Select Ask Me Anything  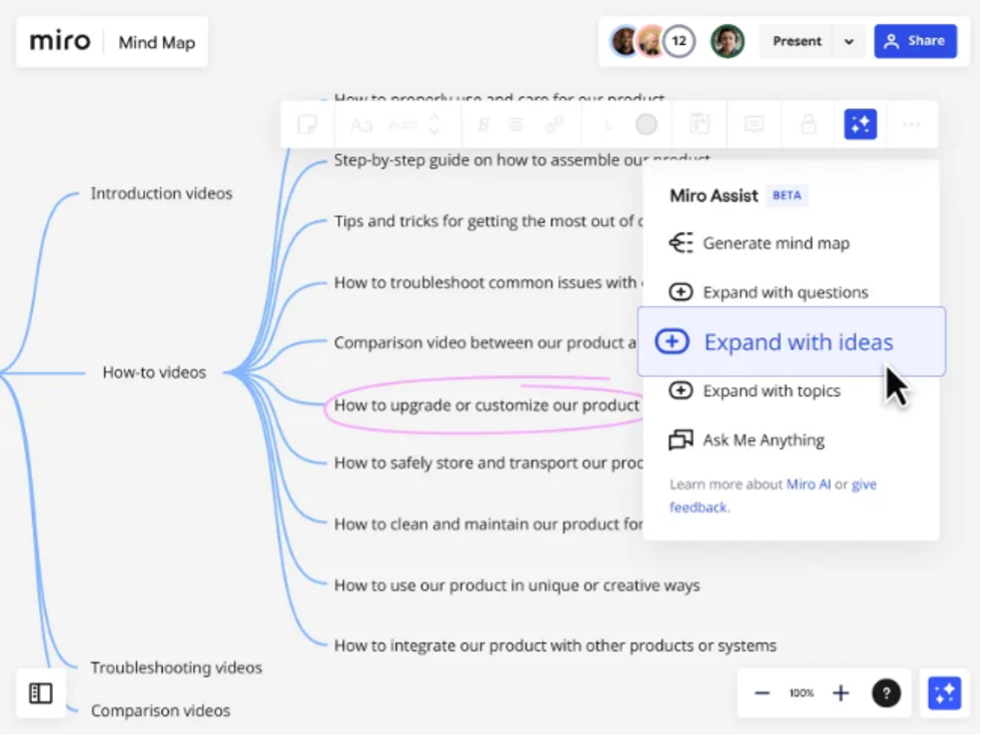click(747, 440)
